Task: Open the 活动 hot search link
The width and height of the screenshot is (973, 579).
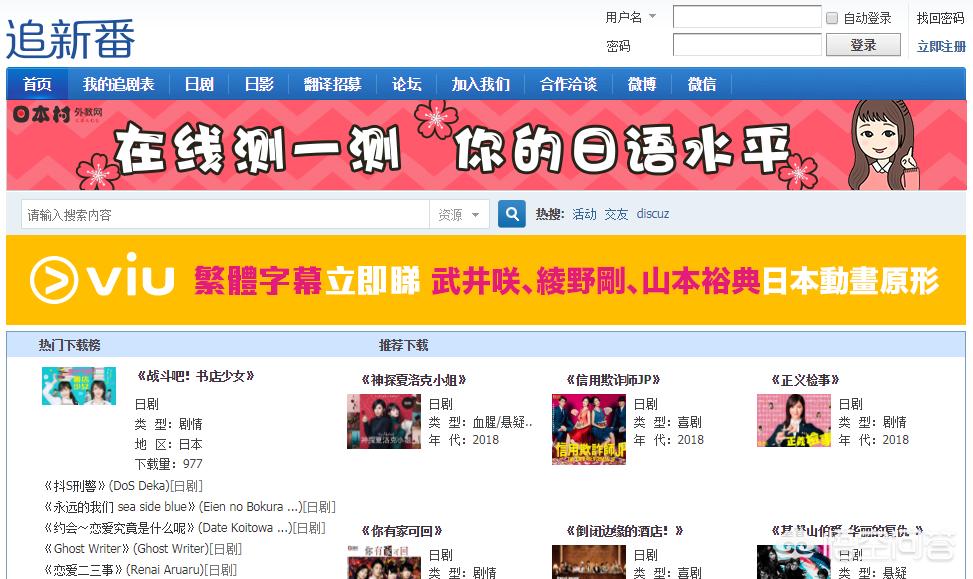Action: tap(584, 214)
